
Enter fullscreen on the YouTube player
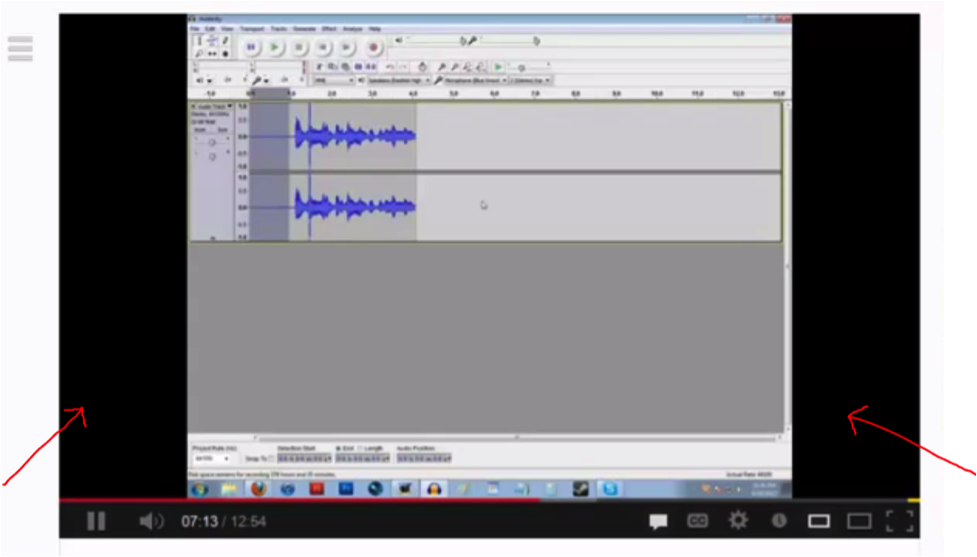tap(900, 521)
